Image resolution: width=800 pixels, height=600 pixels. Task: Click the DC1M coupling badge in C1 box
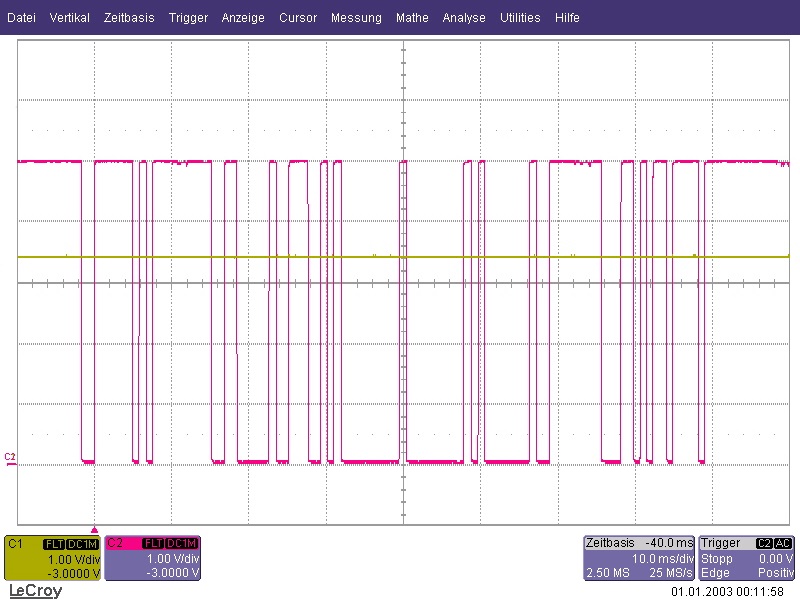82,544
